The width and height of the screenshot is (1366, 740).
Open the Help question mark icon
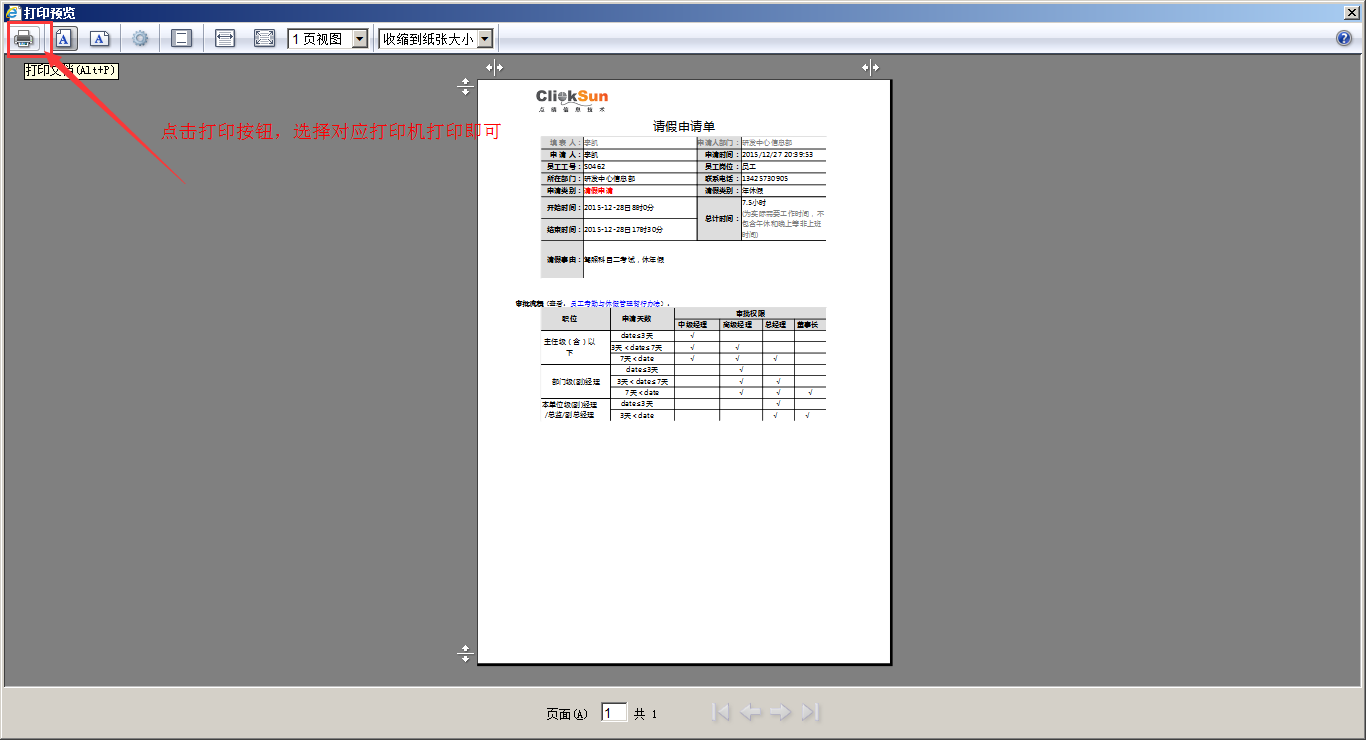(x=1344, y=39)
